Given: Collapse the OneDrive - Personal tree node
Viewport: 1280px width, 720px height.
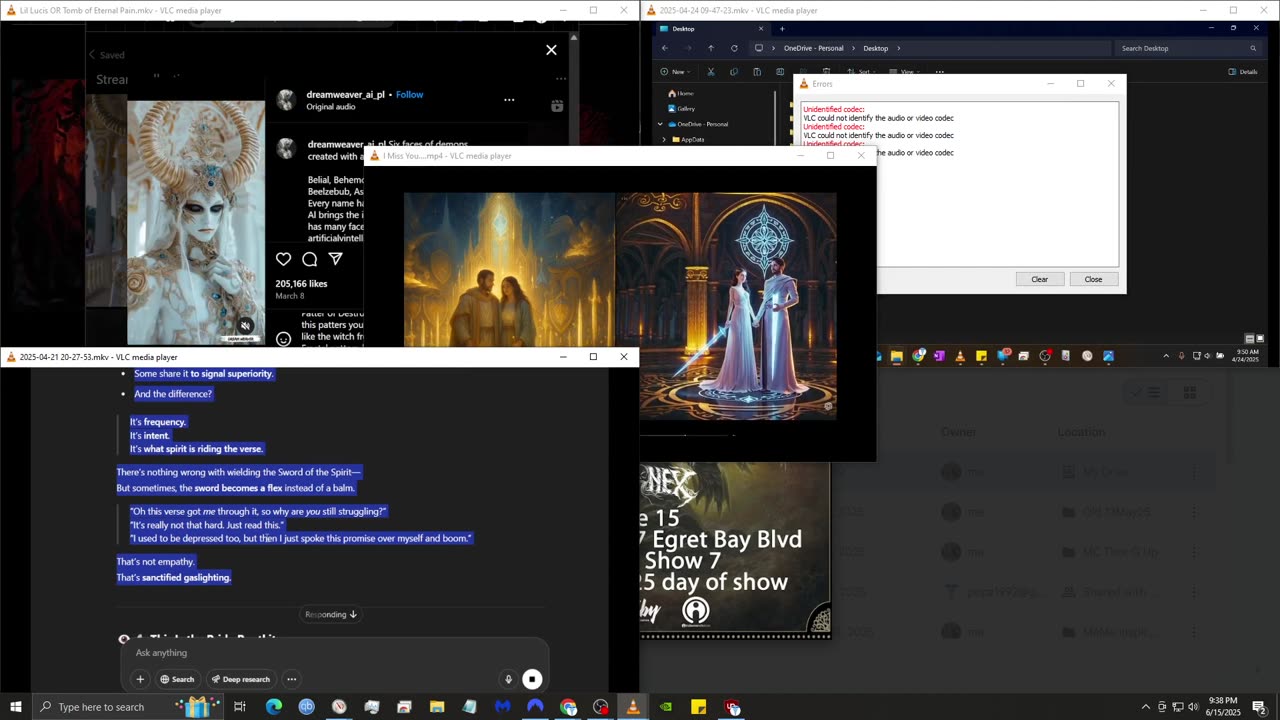Looking at the screenshot, I should point(660,124).
